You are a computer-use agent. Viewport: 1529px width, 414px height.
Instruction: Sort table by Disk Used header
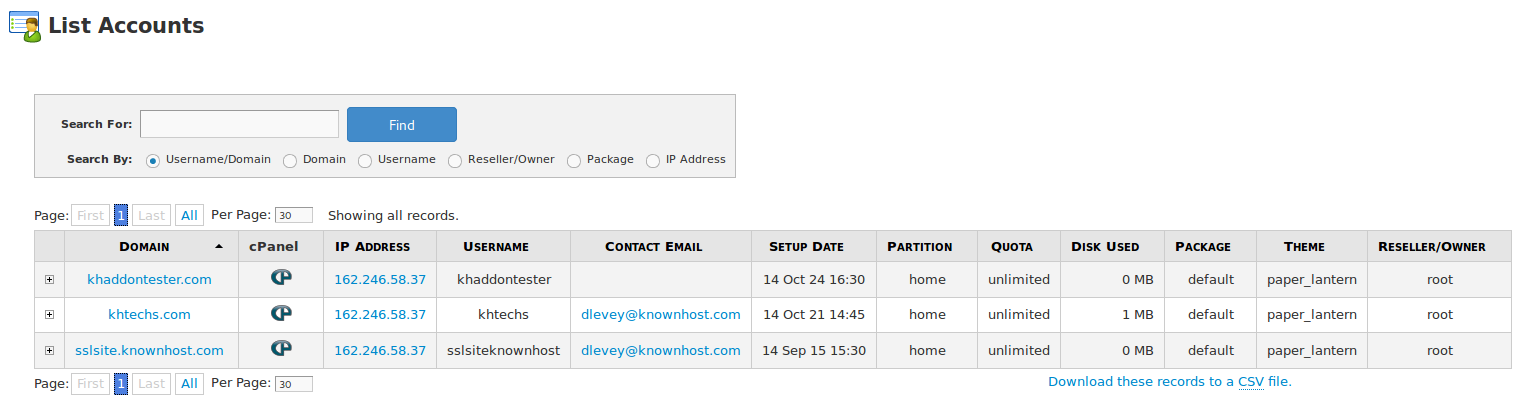tap(1105, 246)
